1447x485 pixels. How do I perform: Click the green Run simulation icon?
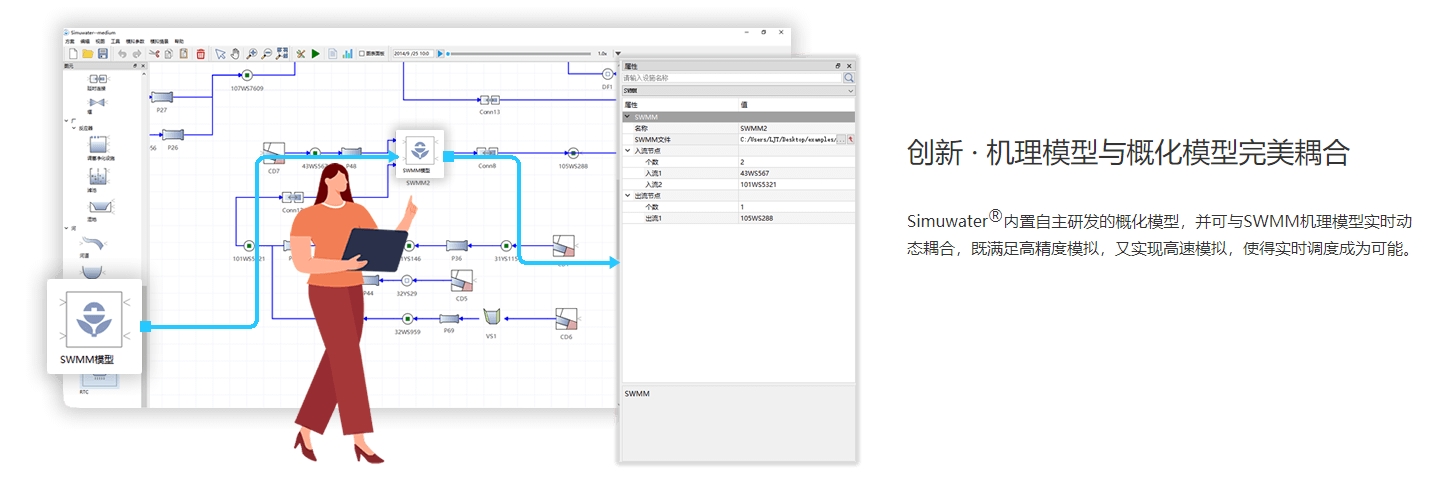tap(316, 54)
